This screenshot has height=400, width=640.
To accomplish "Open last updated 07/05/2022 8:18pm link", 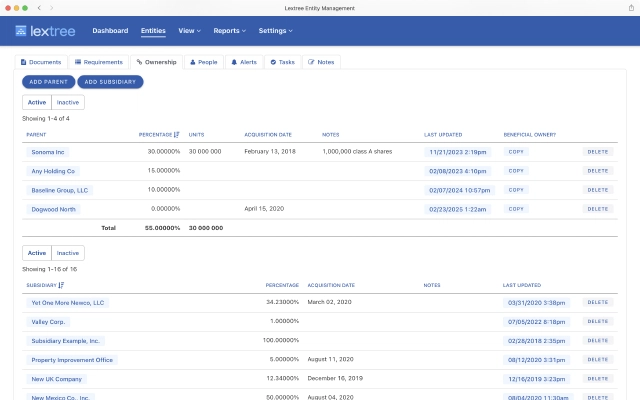I will click(x=536, y=322).
